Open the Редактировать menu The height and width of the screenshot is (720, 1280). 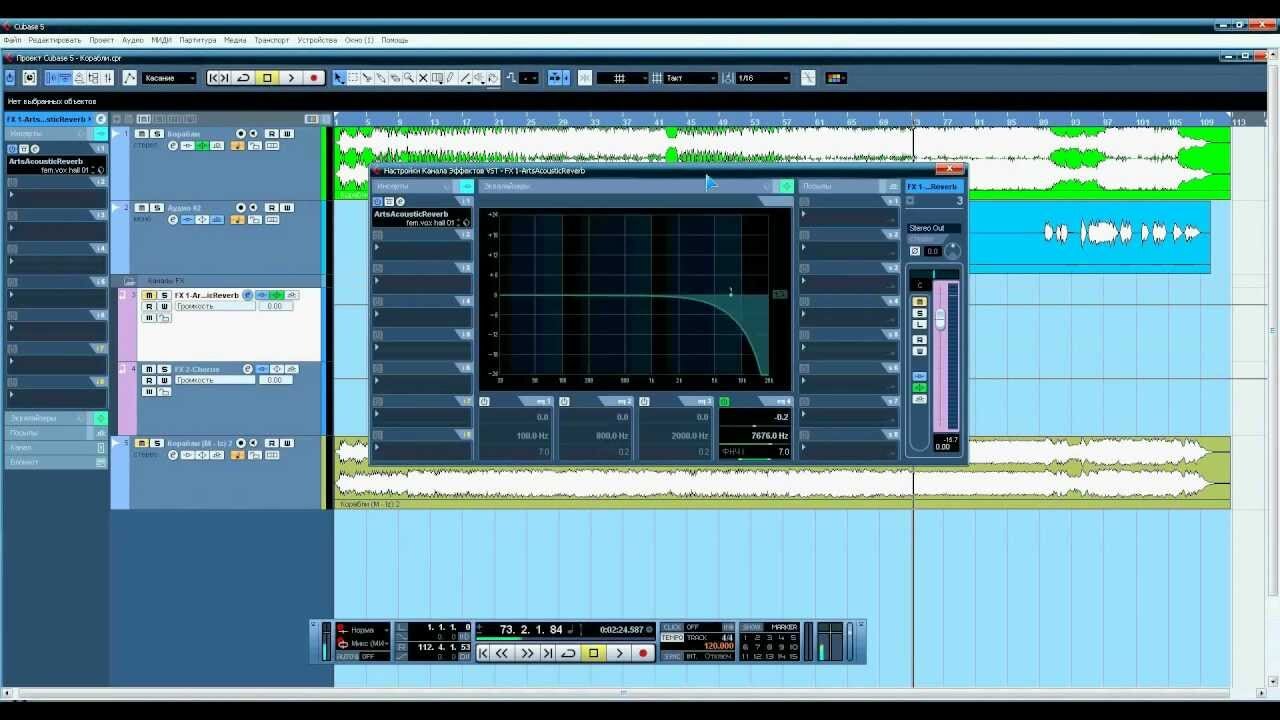[55, 40]
